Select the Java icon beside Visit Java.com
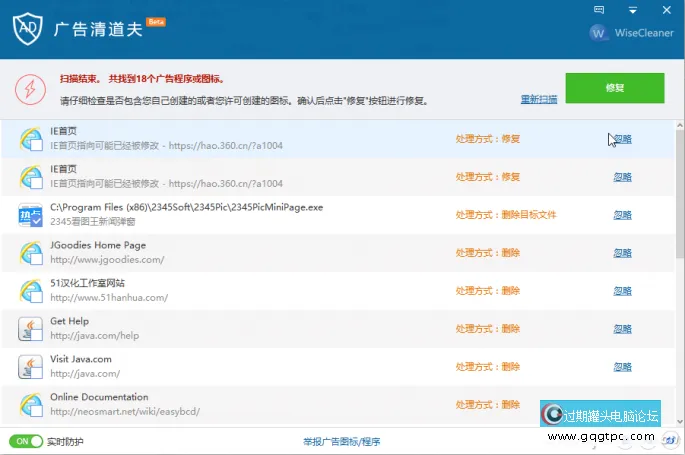Image resolution: width=685 pixels, height=455 pixels. 31,366
